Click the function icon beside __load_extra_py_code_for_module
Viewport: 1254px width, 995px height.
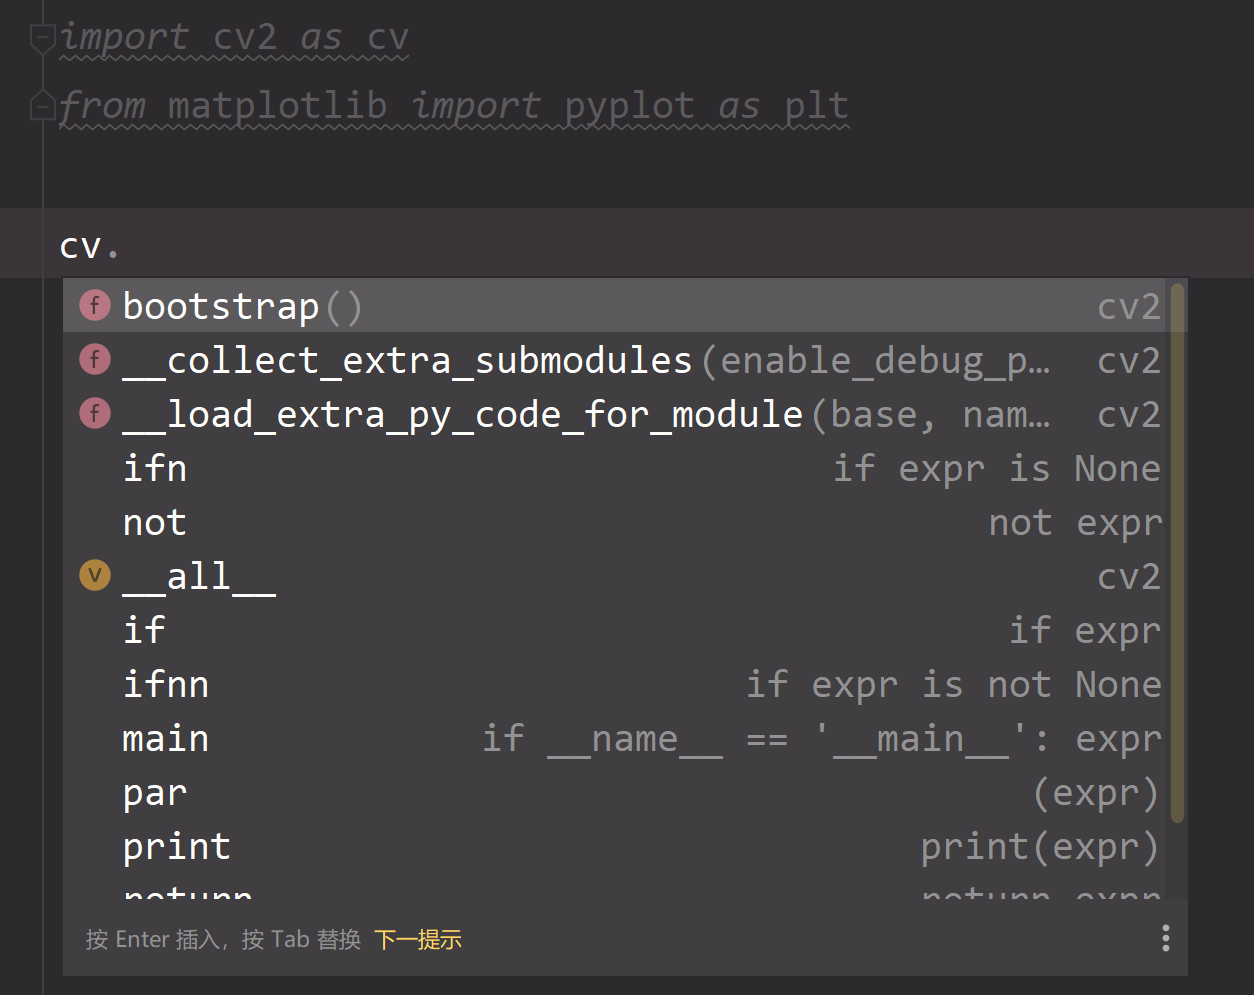[x=93, y=413]
